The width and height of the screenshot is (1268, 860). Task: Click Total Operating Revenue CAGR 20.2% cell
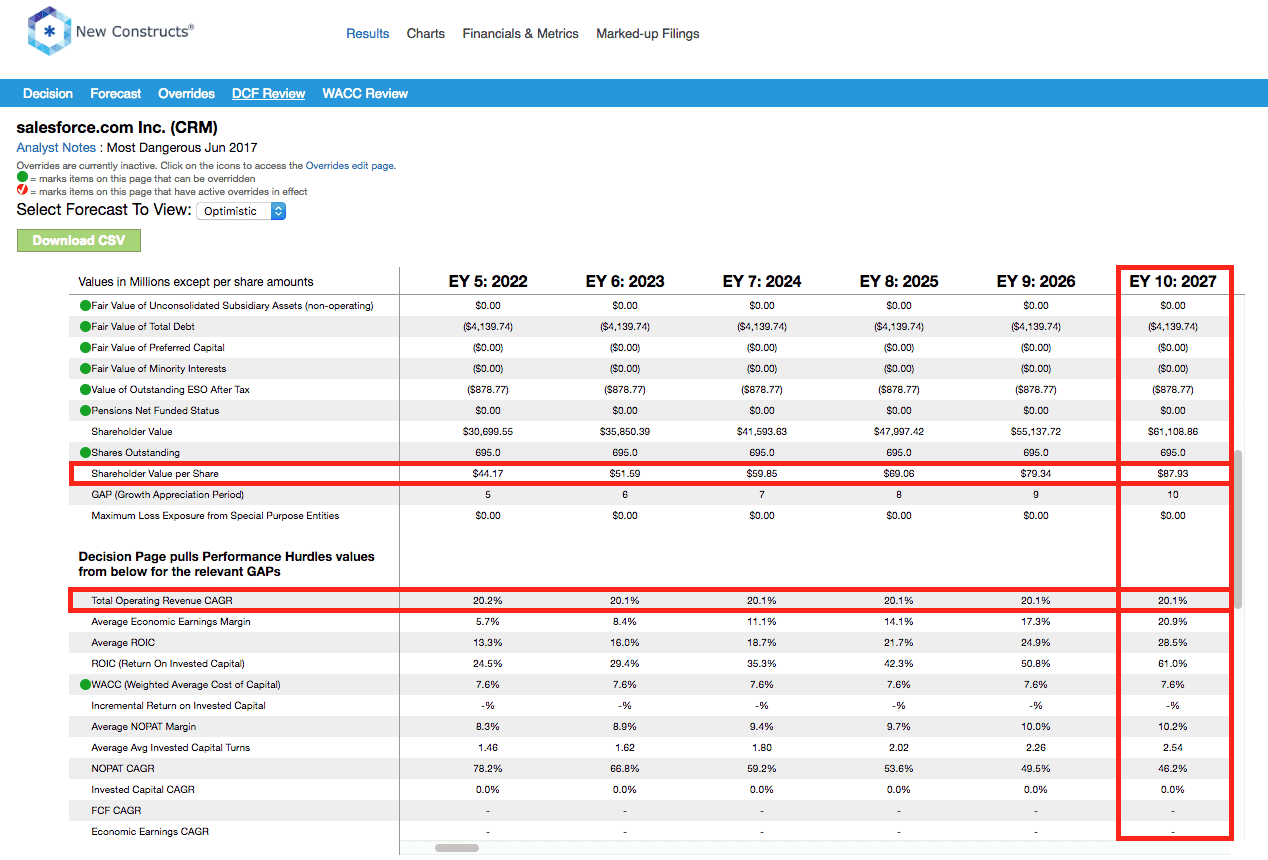pyautogui.click(x=488, y=600)
